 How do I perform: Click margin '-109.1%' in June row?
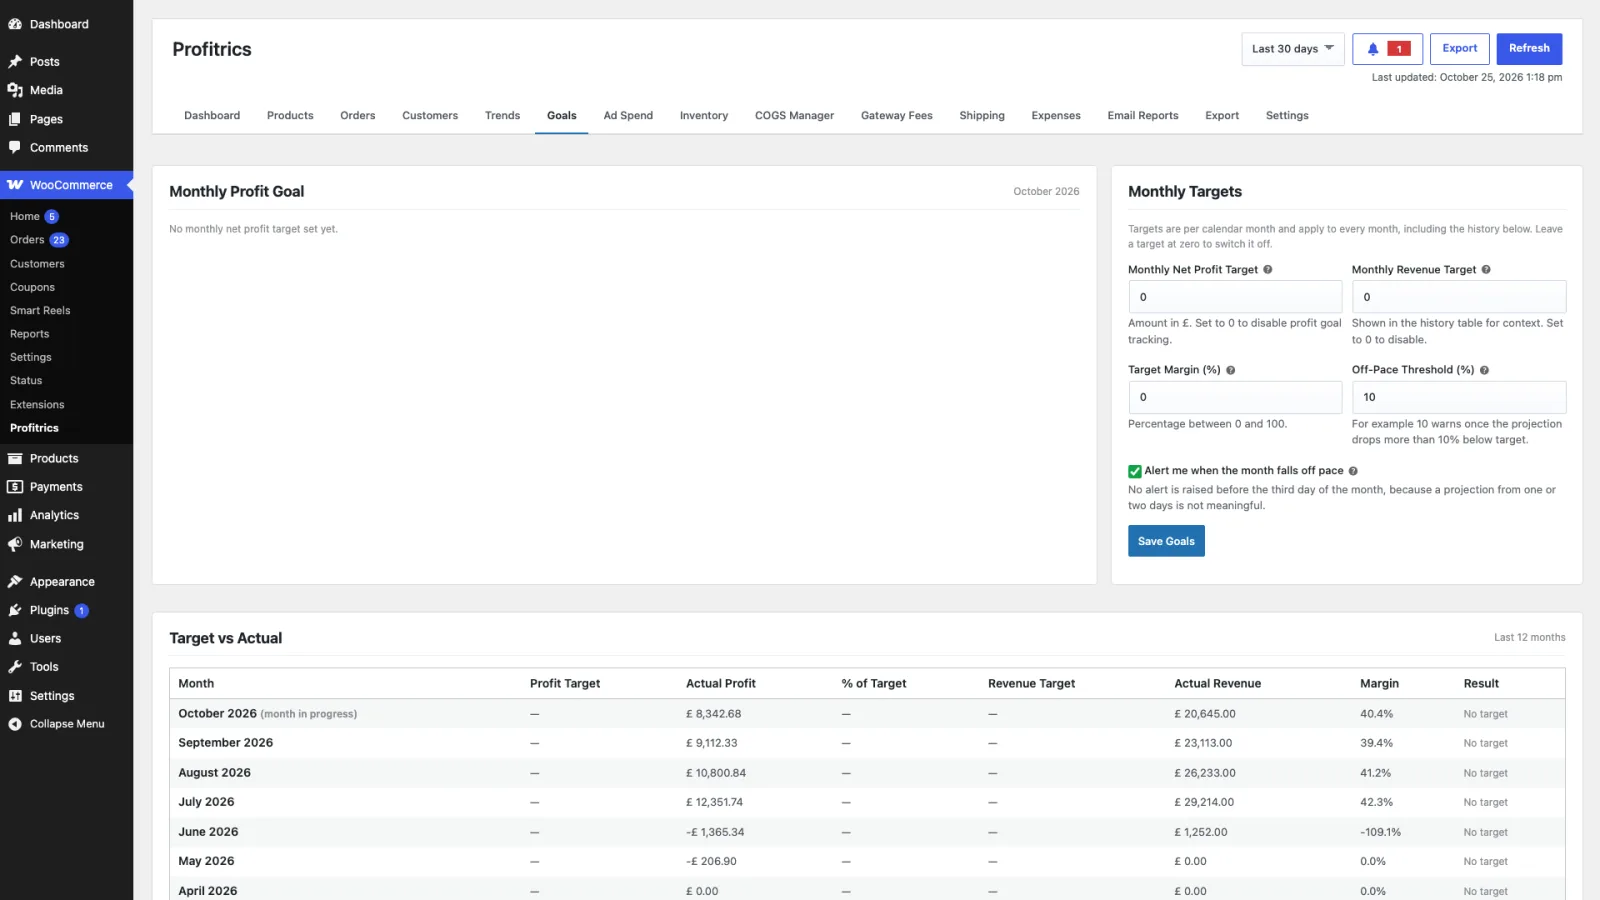pyautogui.click(x=1380, y=832)
